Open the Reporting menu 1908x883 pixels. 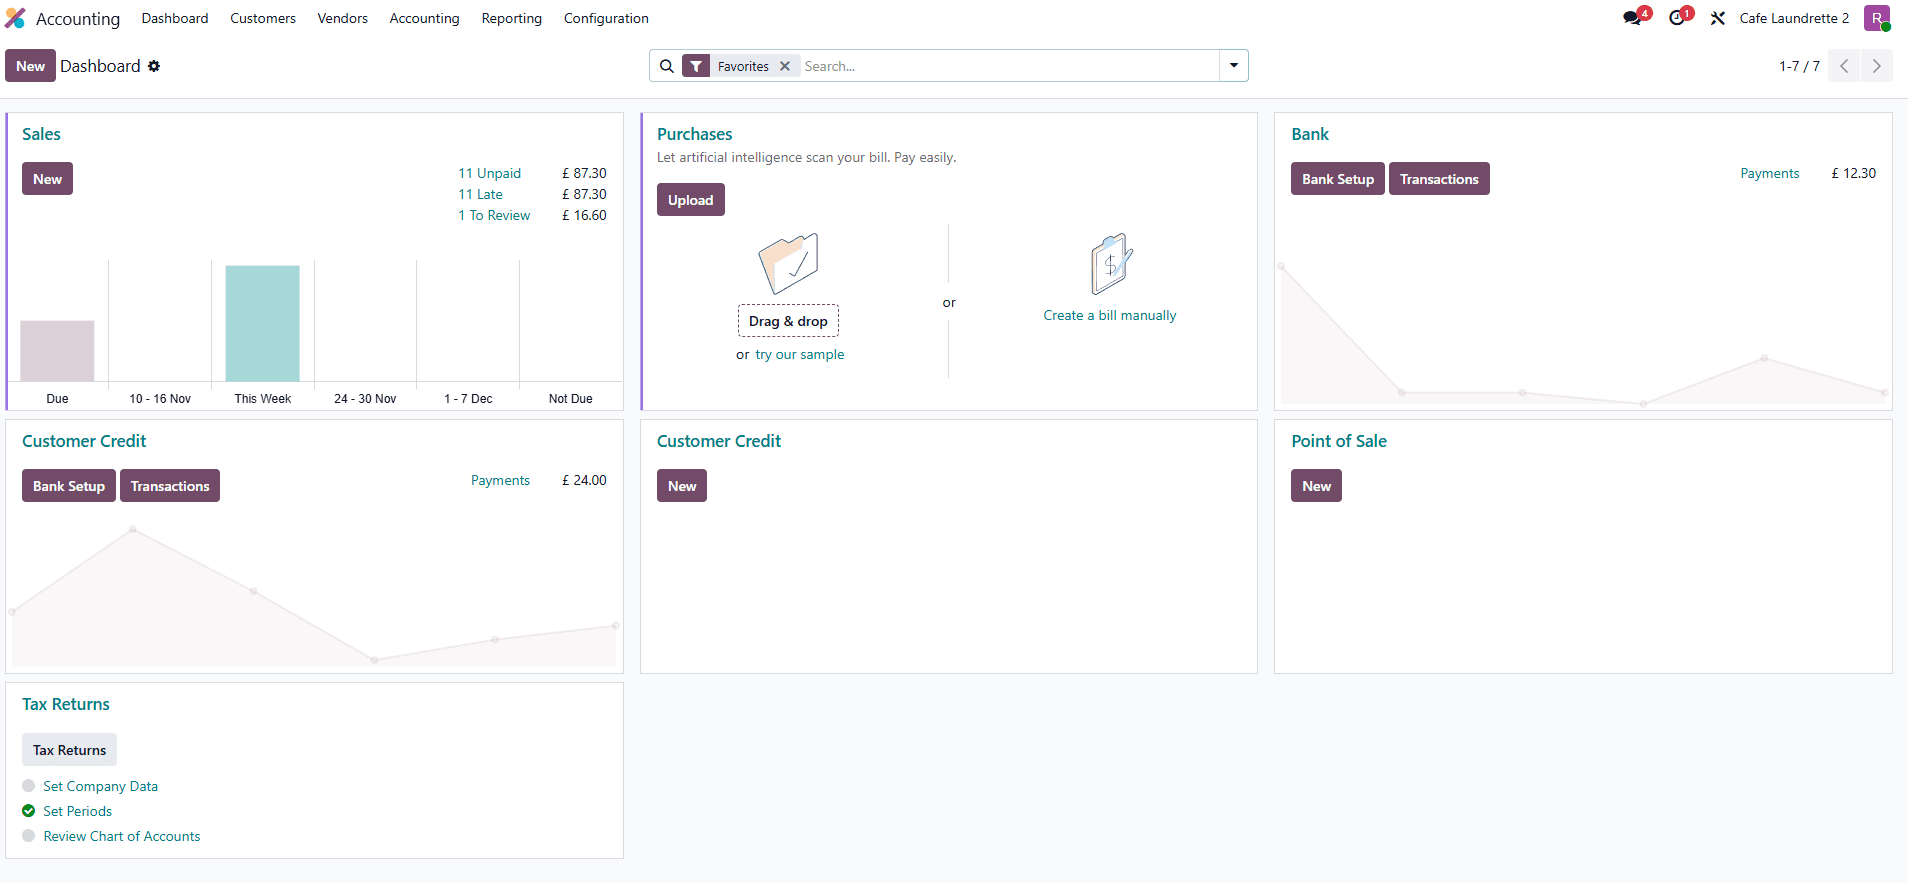coord(512,18)
